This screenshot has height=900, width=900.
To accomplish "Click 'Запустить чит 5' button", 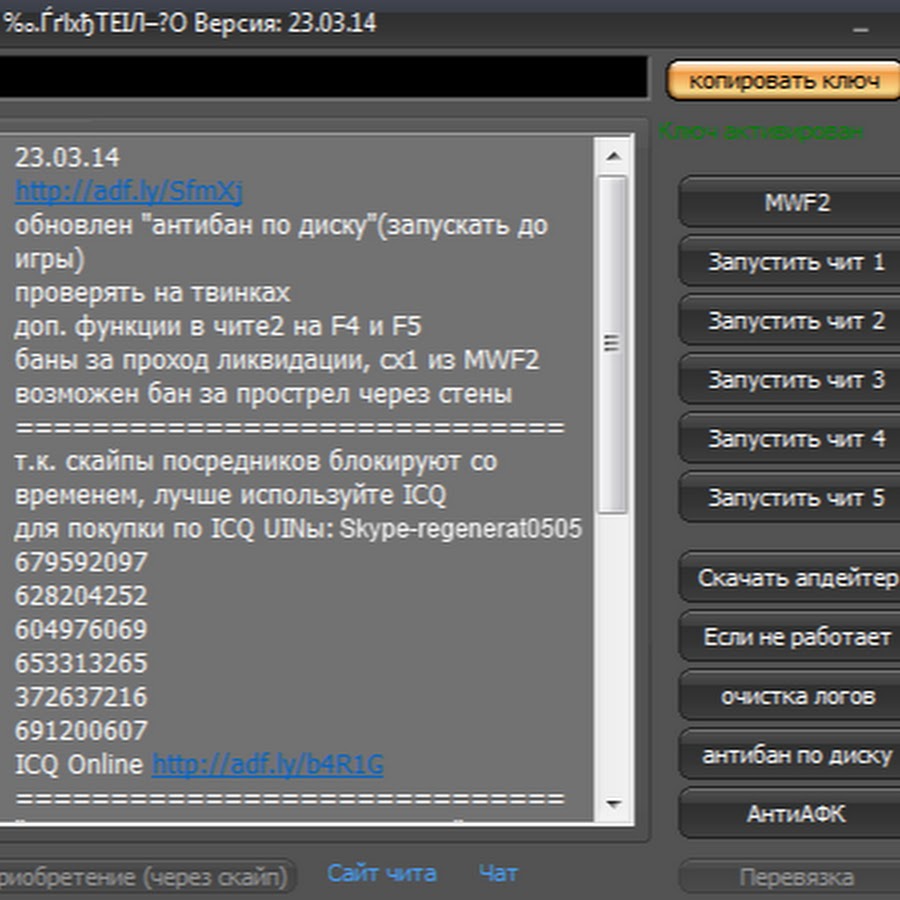I will [795, 498].
